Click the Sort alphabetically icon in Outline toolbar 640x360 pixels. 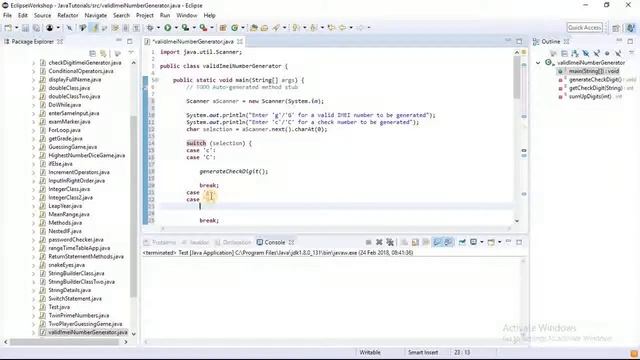575,53
